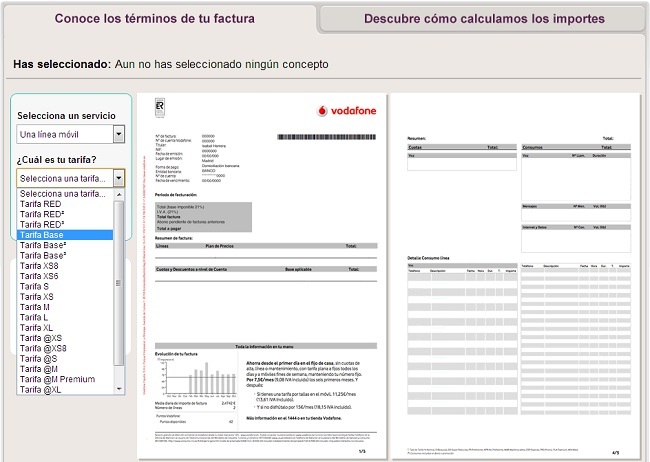Viewport: 650px width, 462px height.
Task: Open the 'Selecciona un servicio' dropdown arrow
Action: tap(119, 134)
